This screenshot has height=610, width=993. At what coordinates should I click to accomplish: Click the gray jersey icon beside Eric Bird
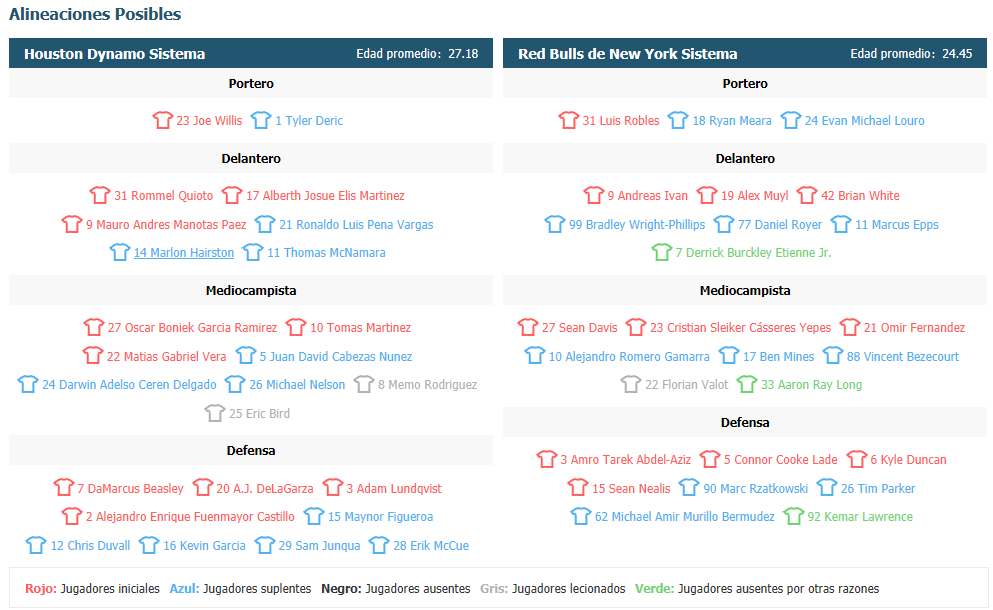(215, 413)
